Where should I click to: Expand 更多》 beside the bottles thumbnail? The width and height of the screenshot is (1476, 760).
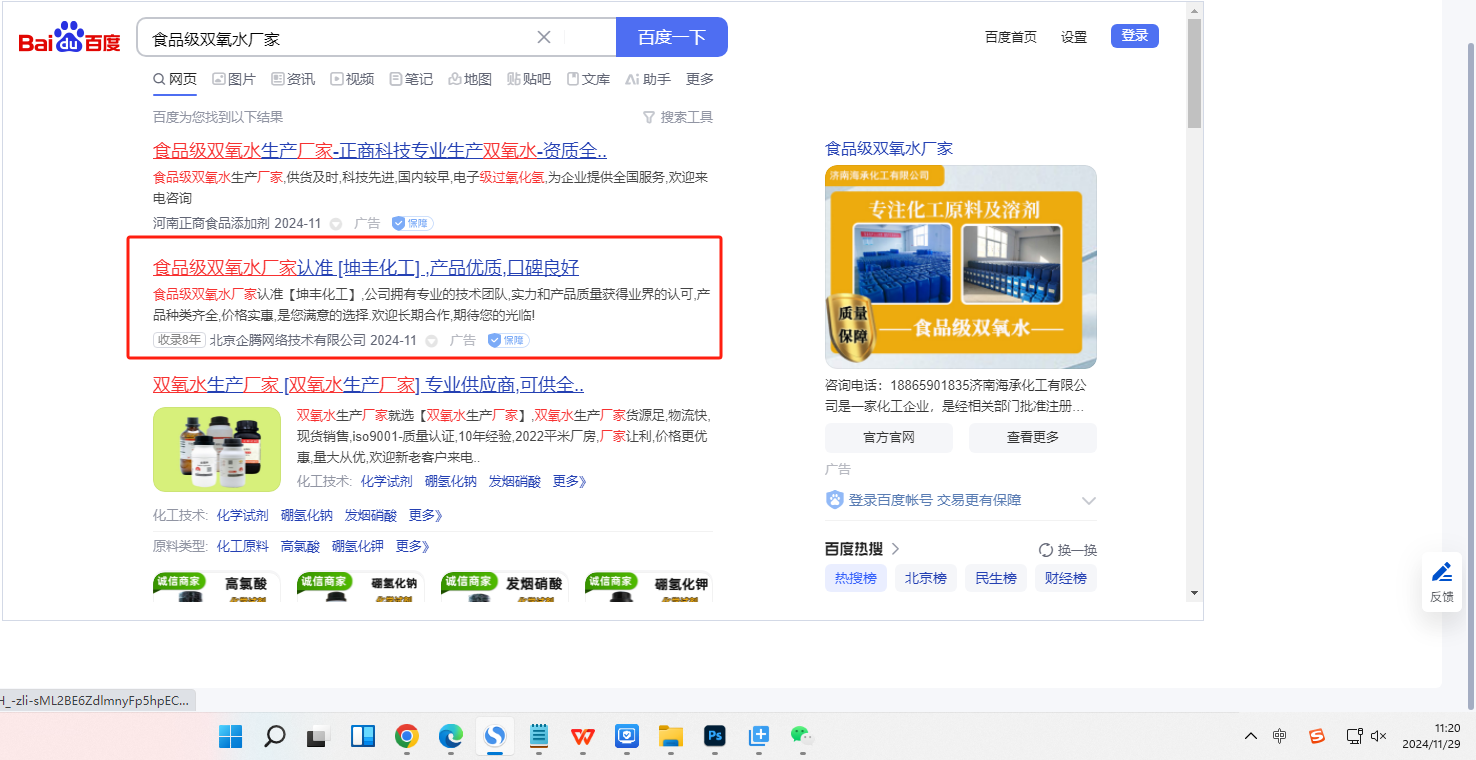point(570,481)
